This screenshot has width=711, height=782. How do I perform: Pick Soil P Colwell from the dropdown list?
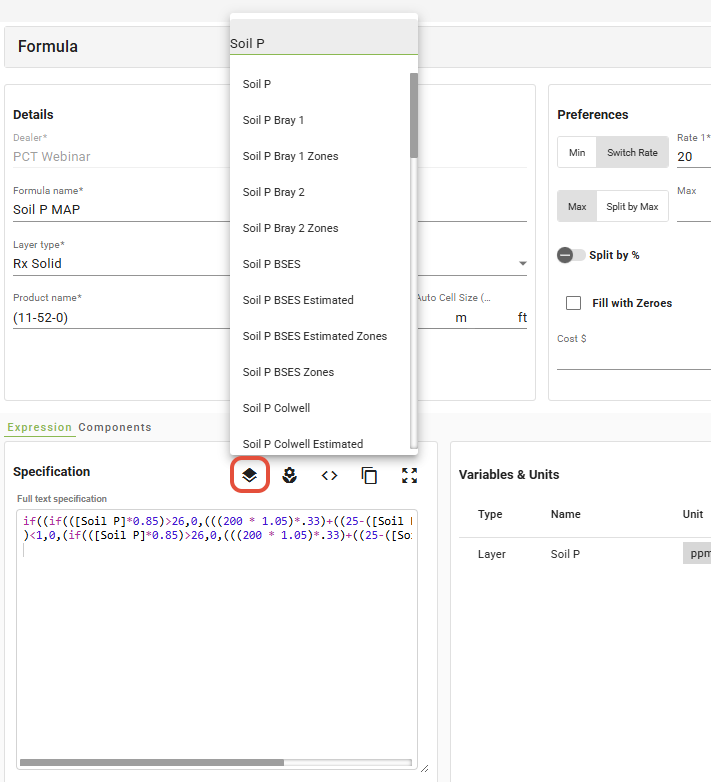(276, 408)
